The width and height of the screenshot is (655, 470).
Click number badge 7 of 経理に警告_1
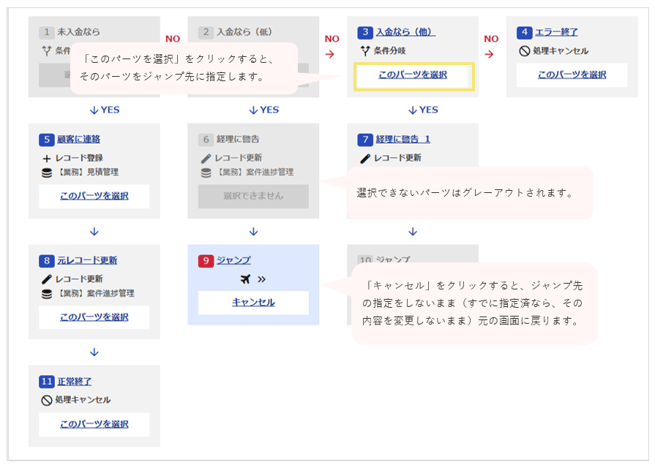[x=365, y=140]
